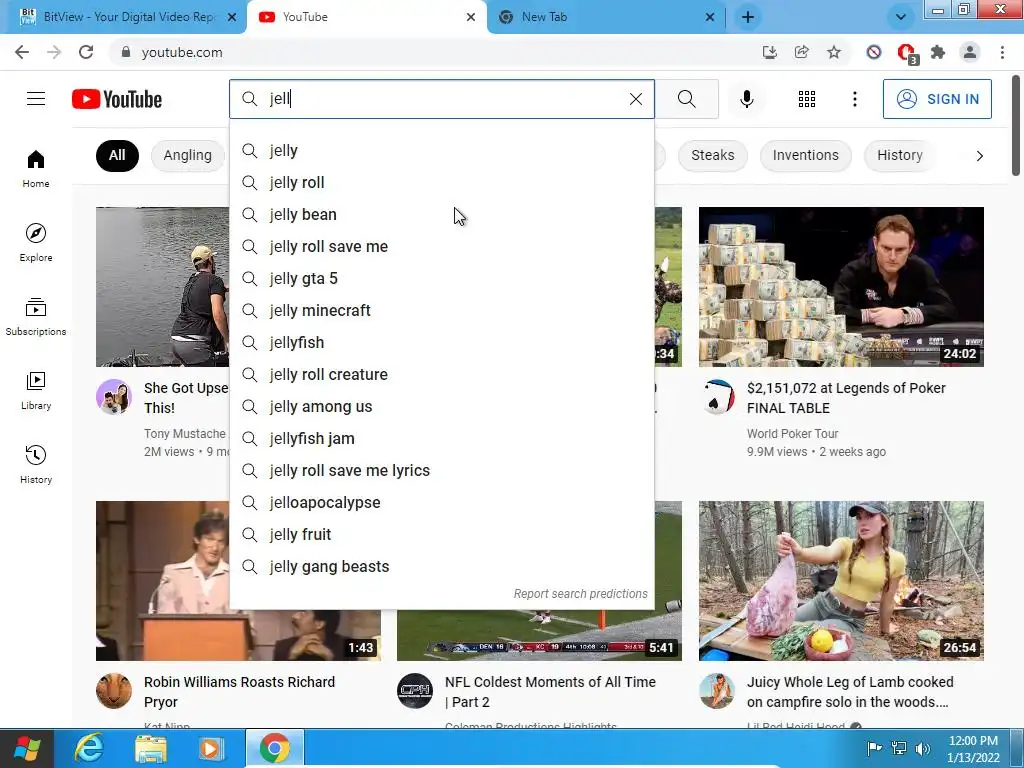The width and height of the screenshot is (1024, 768).
Task: Open the Chrome three-dot menu
Action: [x=1002, y=52]
